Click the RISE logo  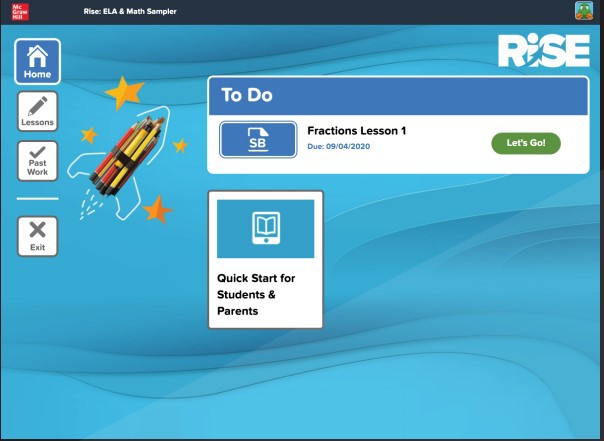point(543,51)
